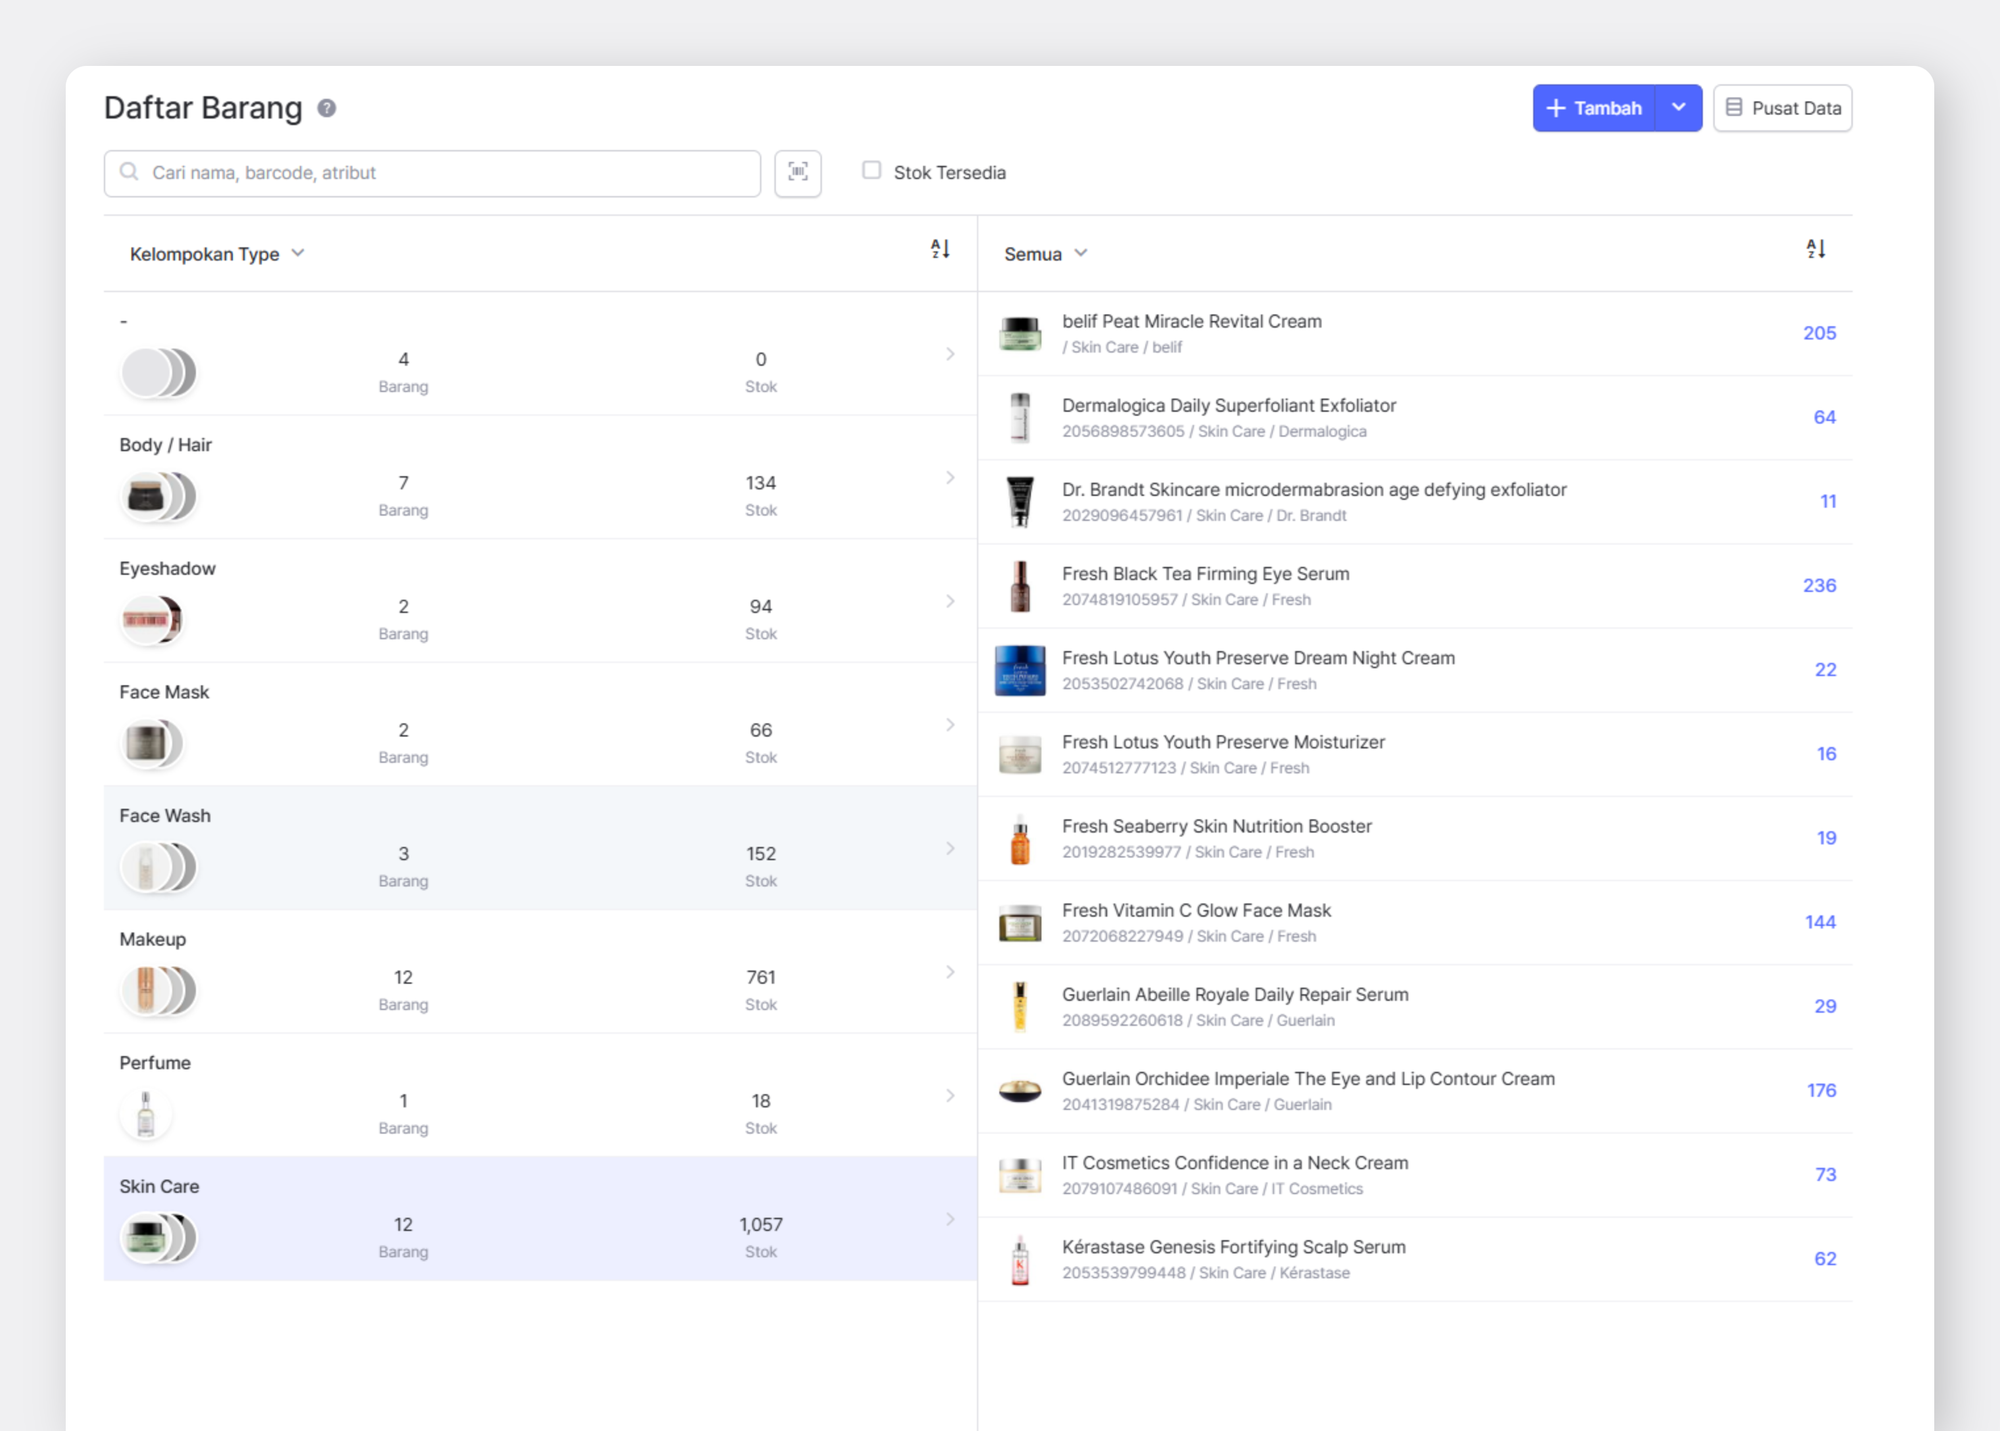The image size is (2000, 1431).
Task: Click the Pusat Data database icon
Action: [x=1734, y=107]
